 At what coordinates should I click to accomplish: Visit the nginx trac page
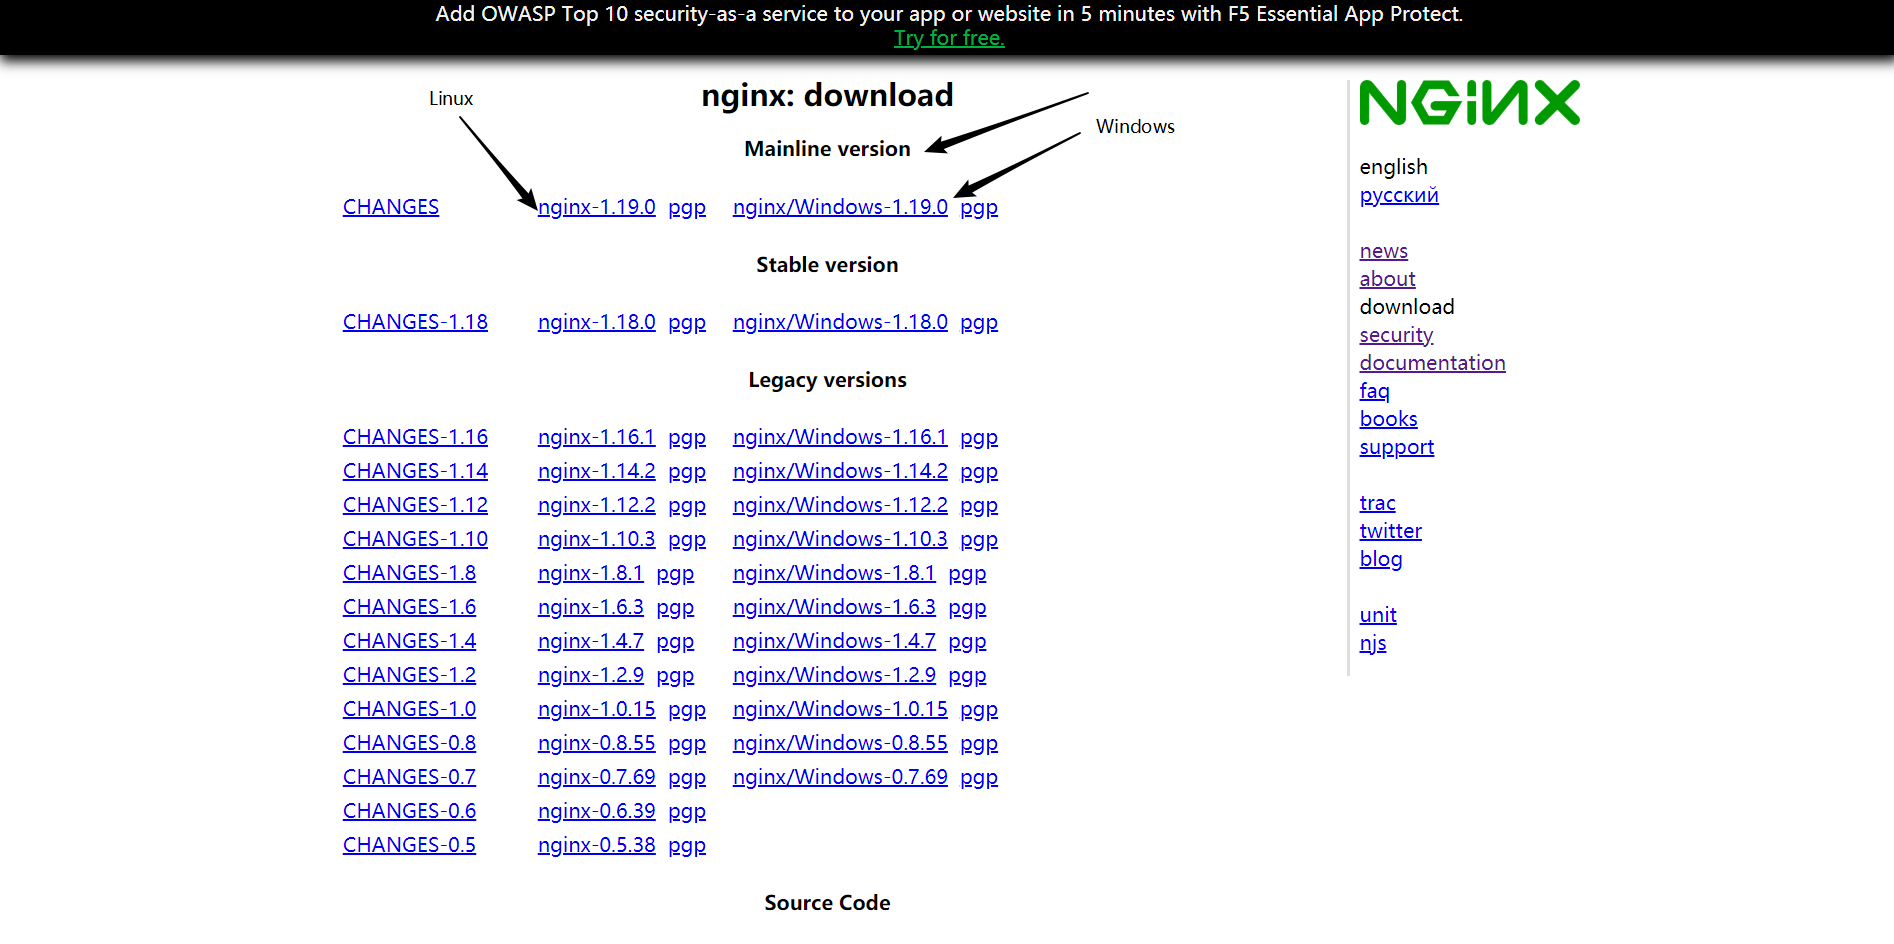[x=1377, y=502]
